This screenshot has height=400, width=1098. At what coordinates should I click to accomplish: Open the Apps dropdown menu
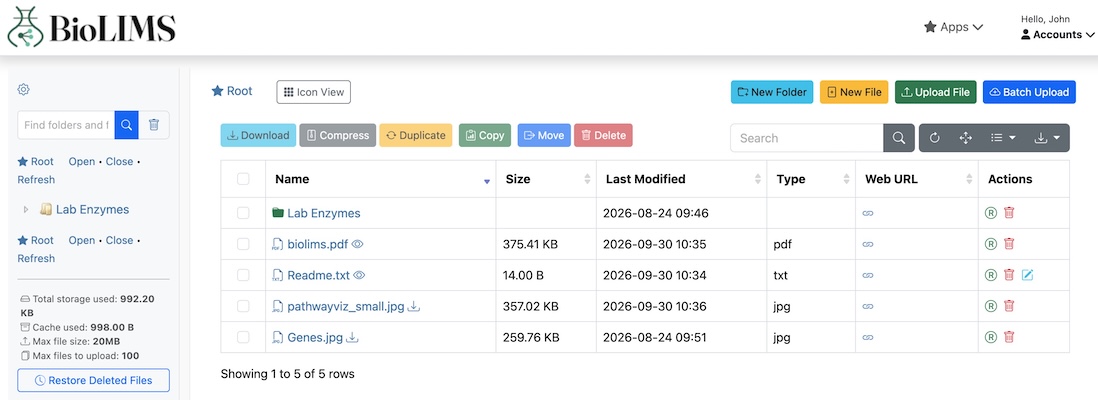(x=954, y=27)
